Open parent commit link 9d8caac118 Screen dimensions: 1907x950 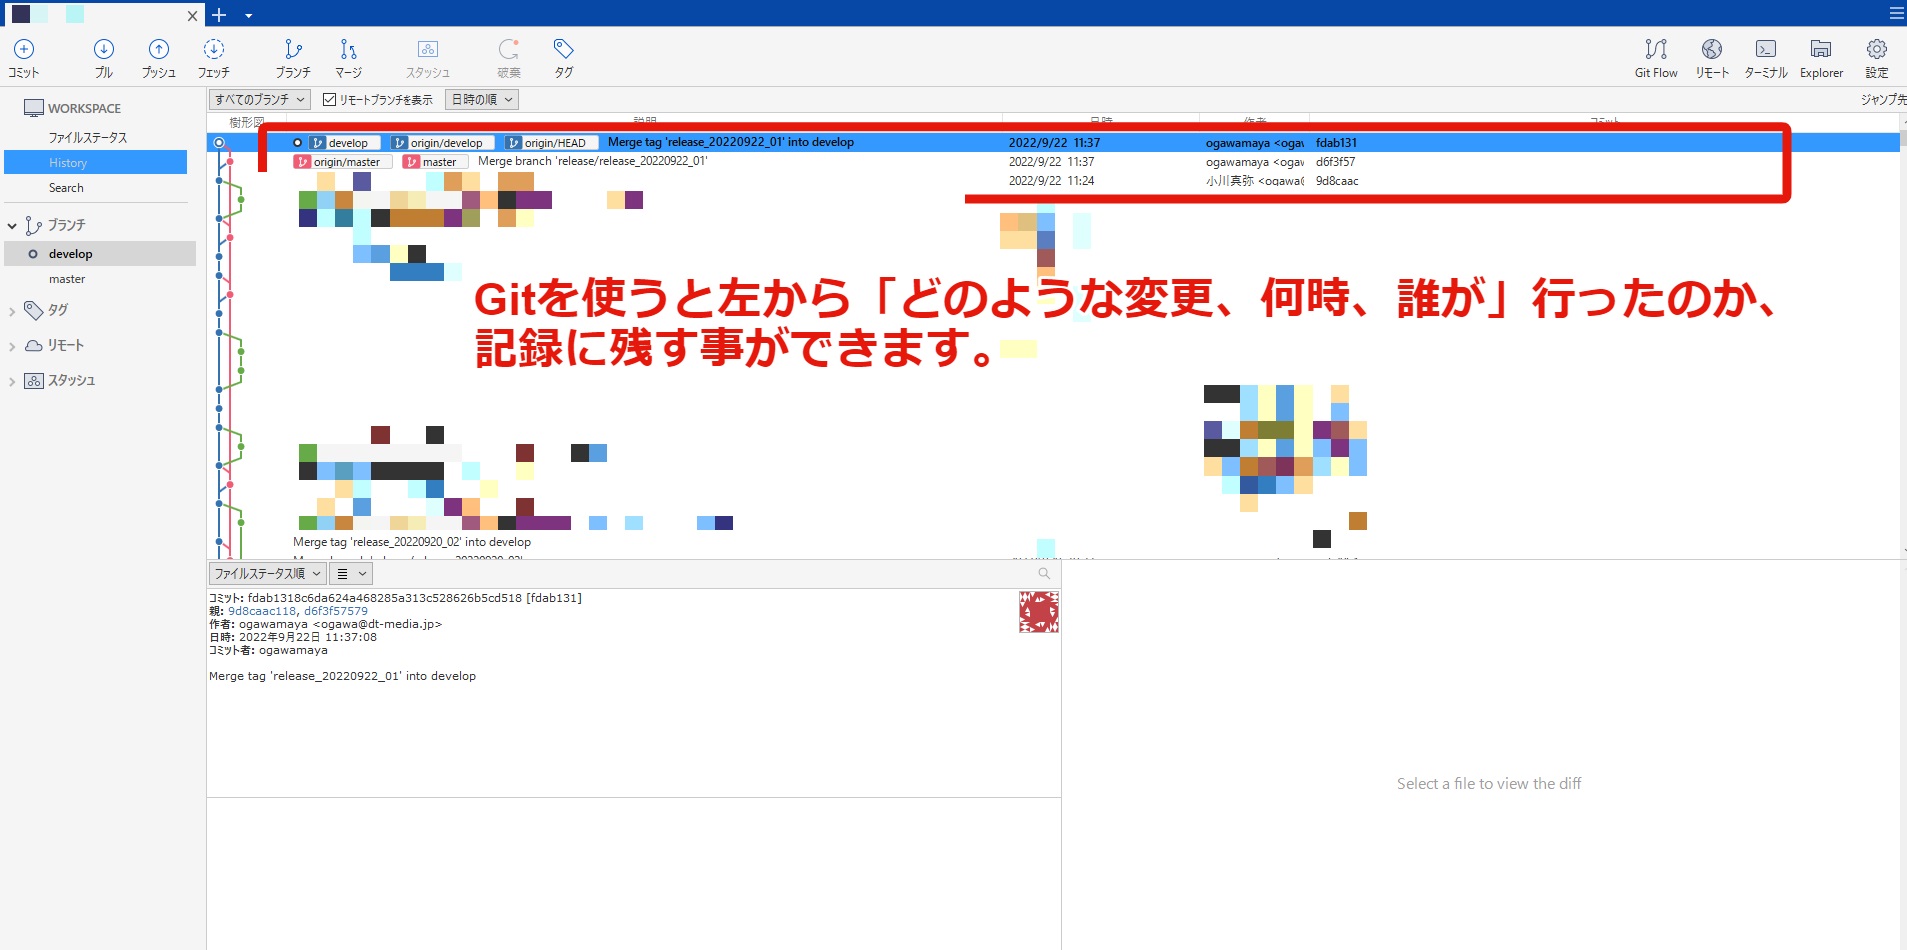262,611
